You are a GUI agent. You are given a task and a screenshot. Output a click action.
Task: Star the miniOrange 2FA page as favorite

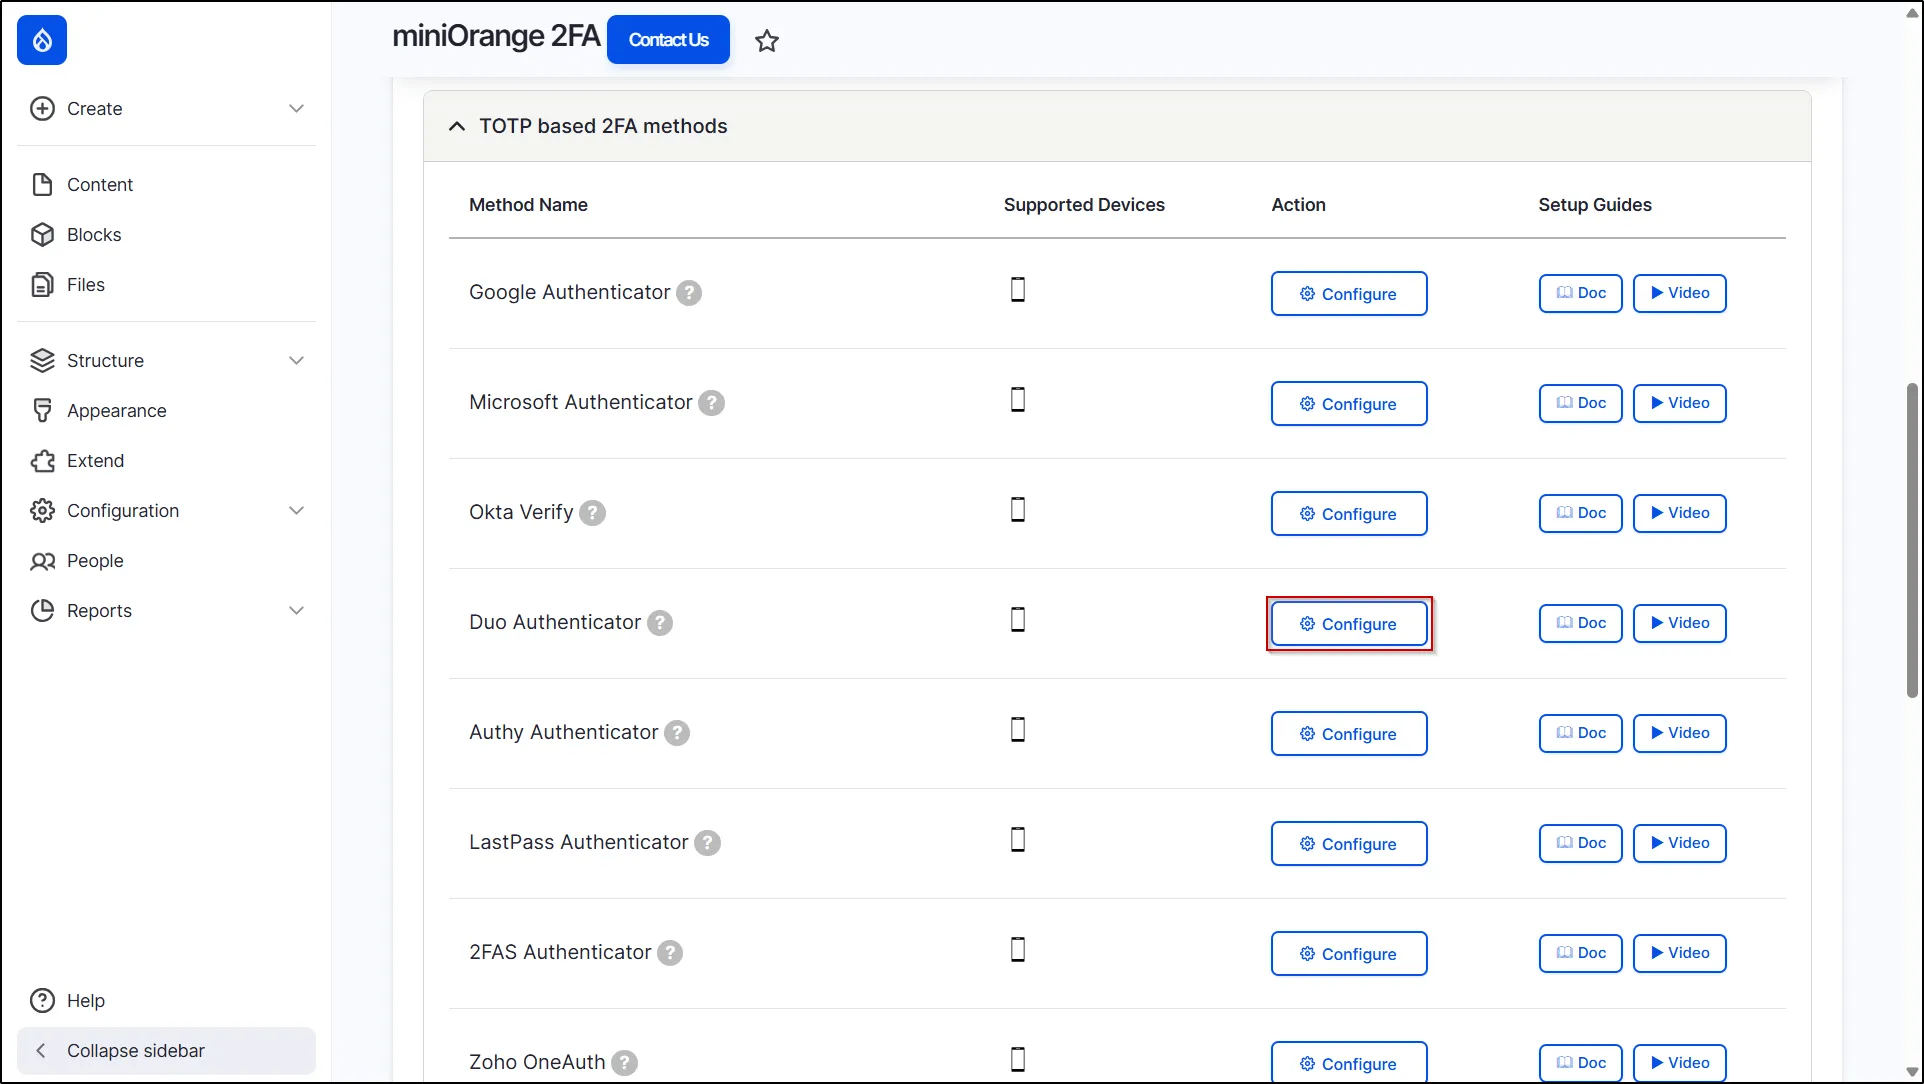[x=767, y=41]
